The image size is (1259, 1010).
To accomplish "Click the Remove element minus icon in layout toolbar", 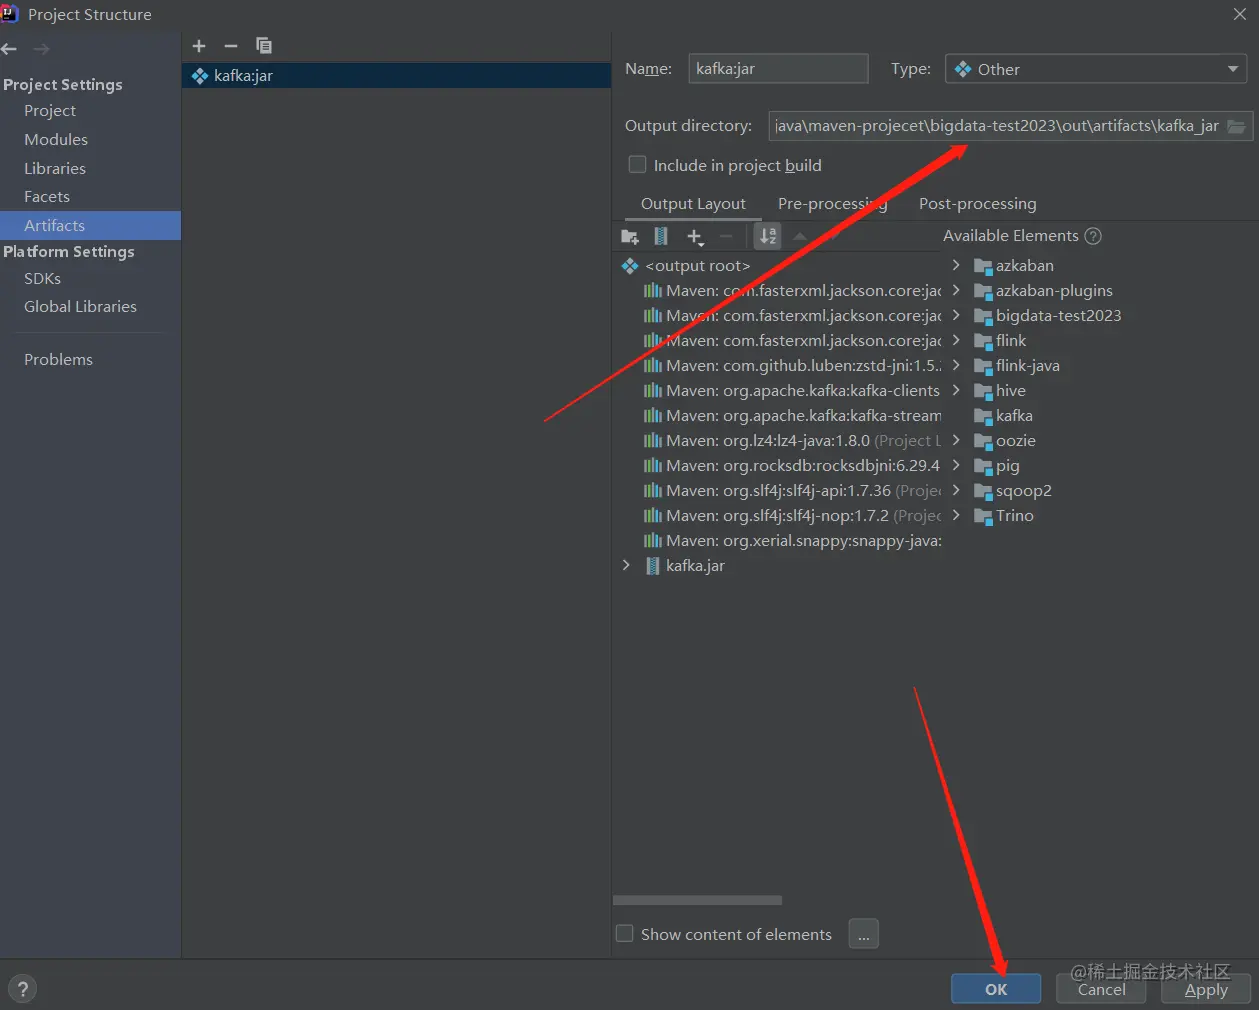I will point(726,237).
